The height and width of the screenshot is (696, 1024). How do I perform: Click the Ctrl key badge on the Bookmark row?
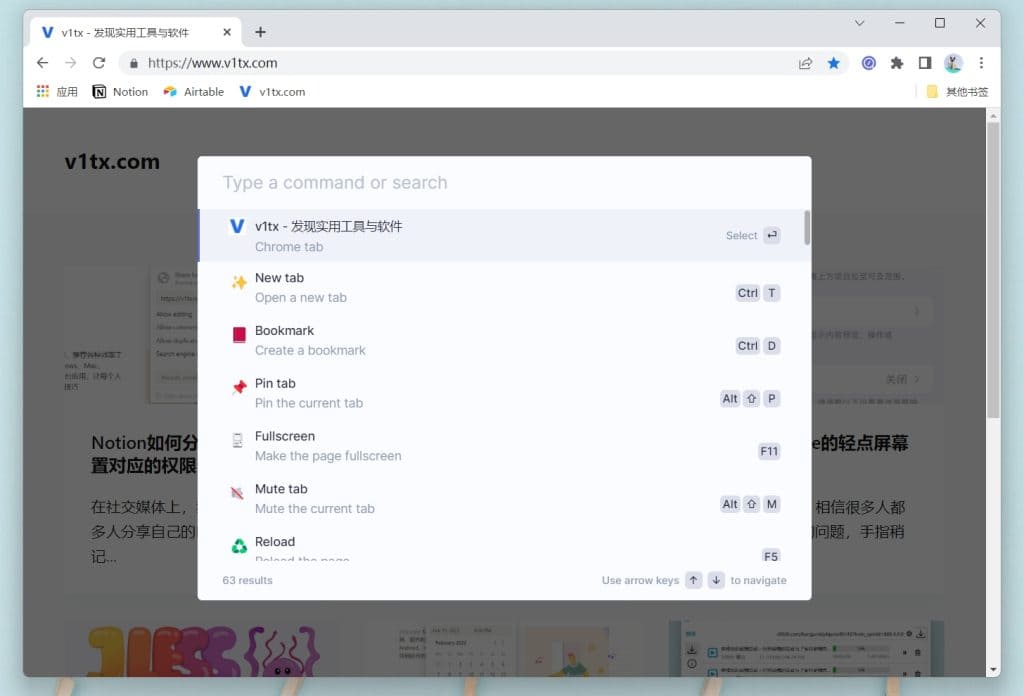click(748, 346)
